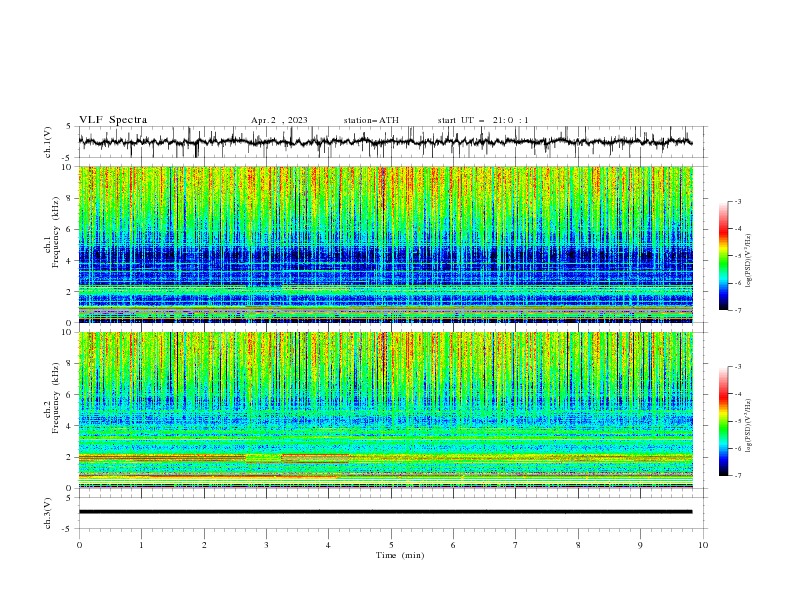This screenshot has width=792, height=612.
Task: Click the "ch.3(V)" axis label
Action: click(48, 513)
